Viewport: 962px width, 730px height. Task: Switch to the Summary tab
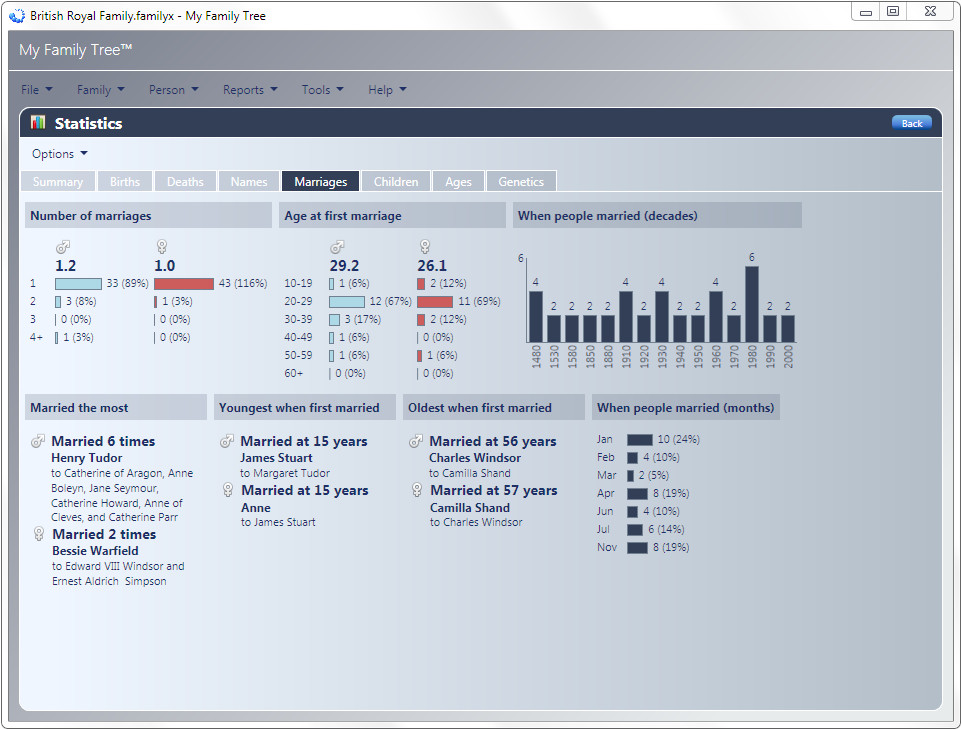click(x=58, y=182)
